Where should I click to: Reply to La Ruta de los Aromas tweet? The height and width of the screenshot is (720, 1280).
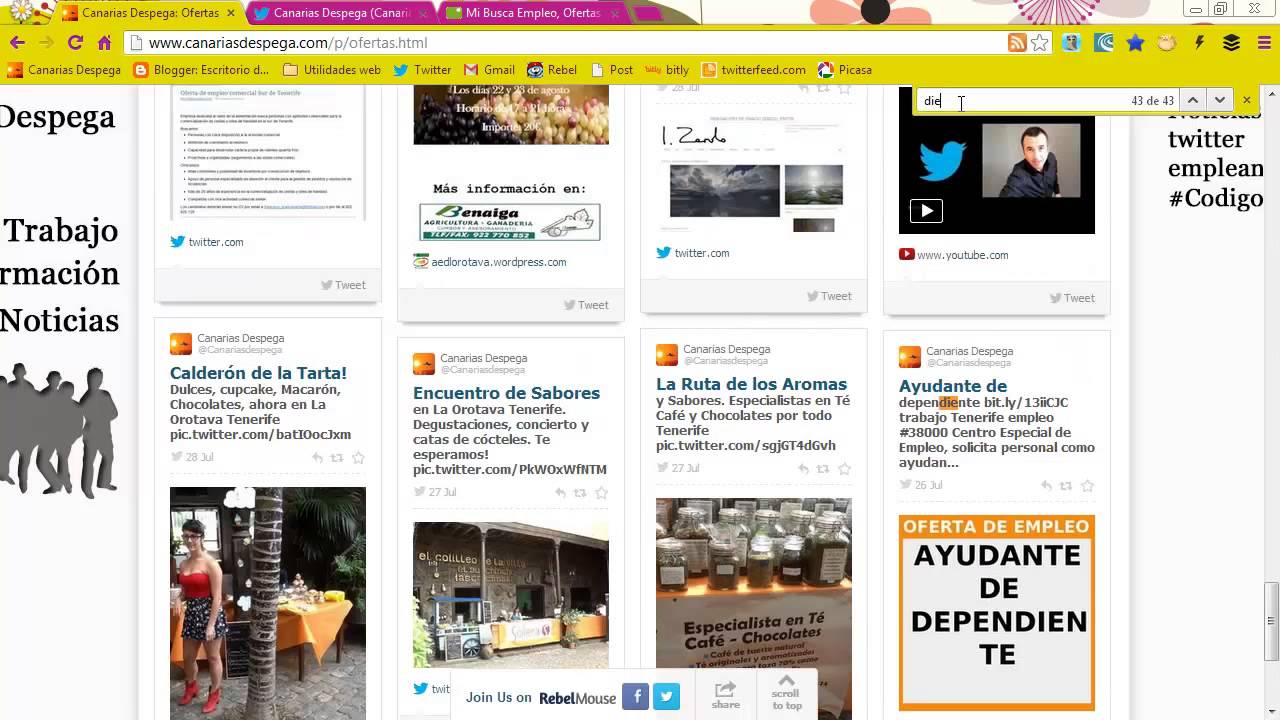coord(803,469)
